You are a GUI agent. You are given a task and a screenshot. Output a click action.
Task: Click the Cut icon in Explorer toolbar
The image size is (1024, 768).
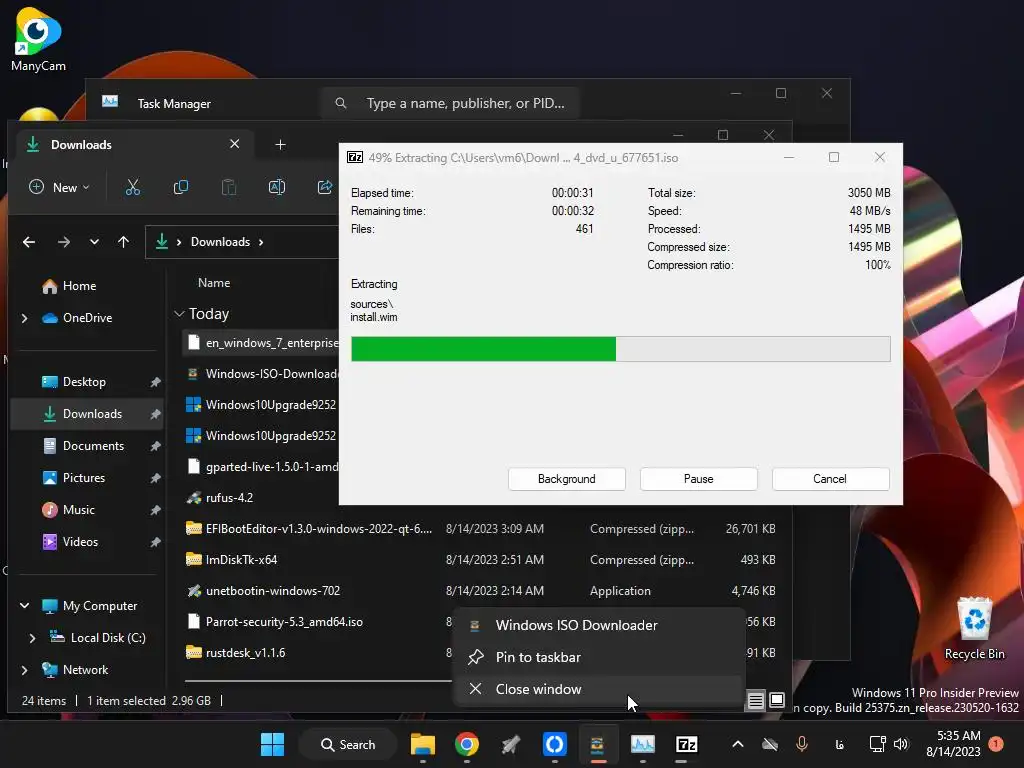coord(133,187)
